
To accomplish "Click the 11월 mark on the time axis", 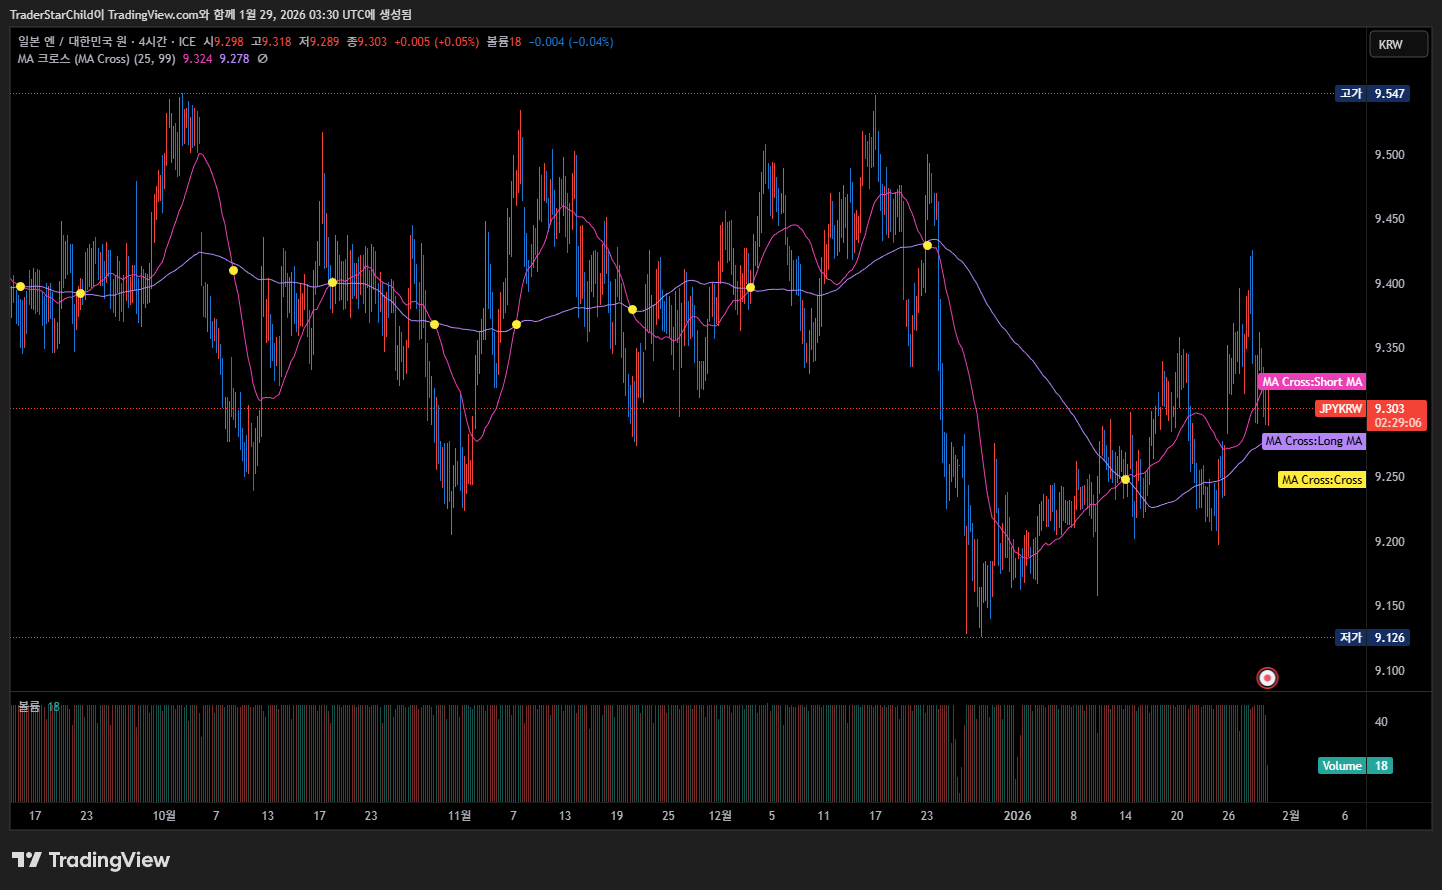I will click(x=459, y=816).
